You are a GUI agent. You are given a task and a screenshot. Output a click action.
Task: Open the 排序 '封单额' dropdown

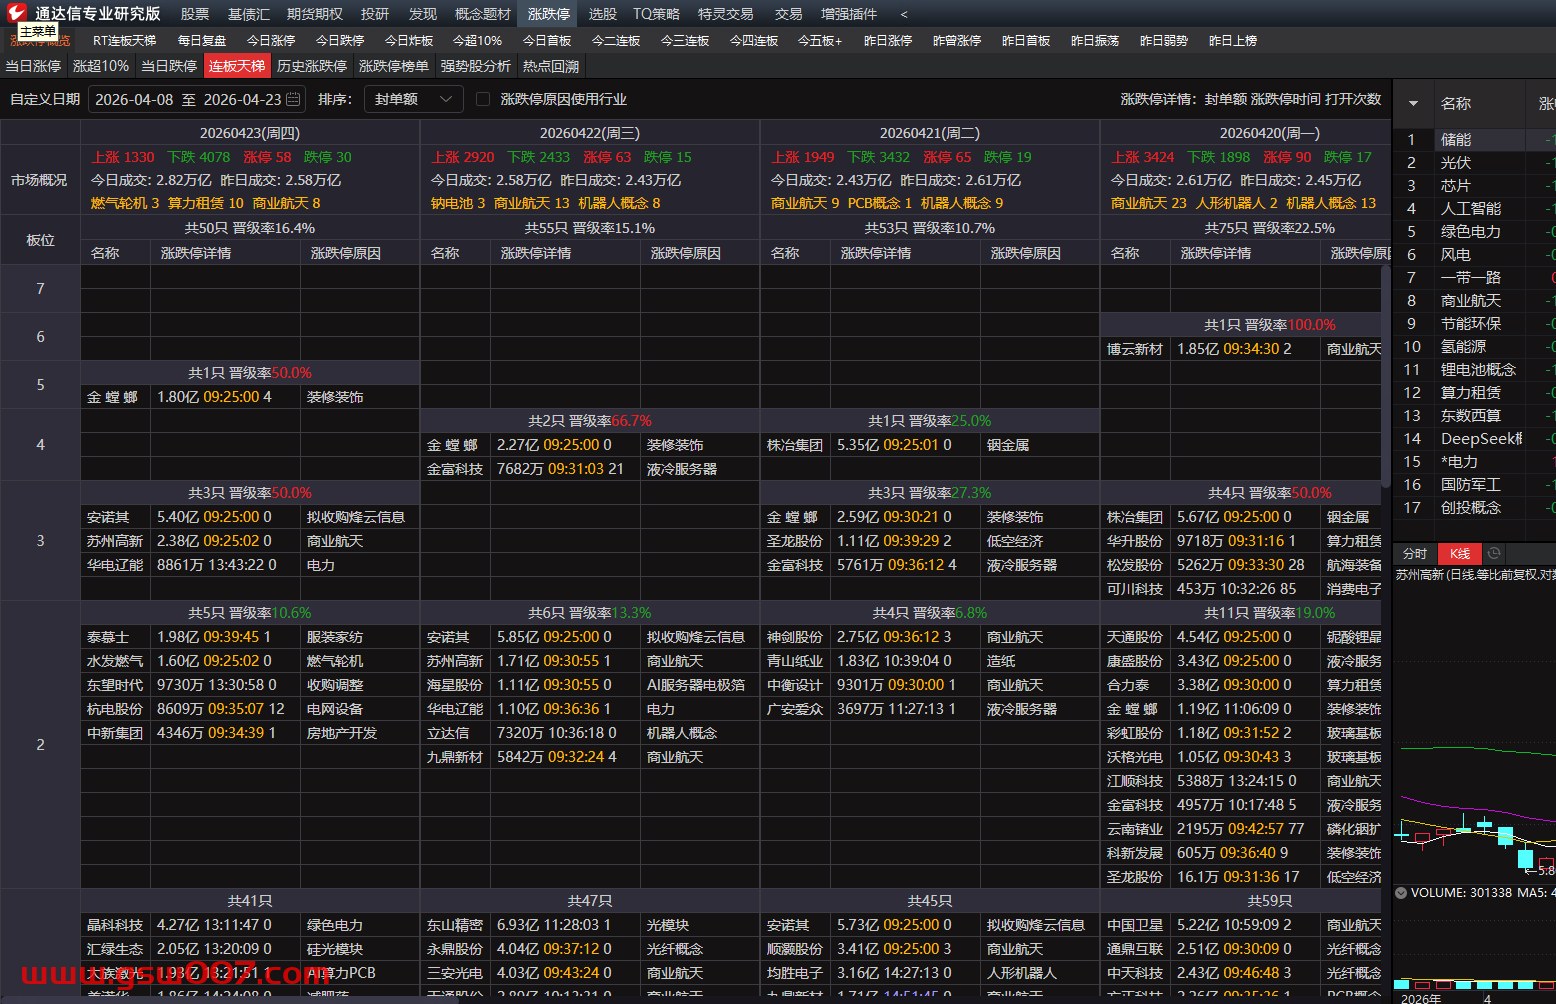point(412,99)
